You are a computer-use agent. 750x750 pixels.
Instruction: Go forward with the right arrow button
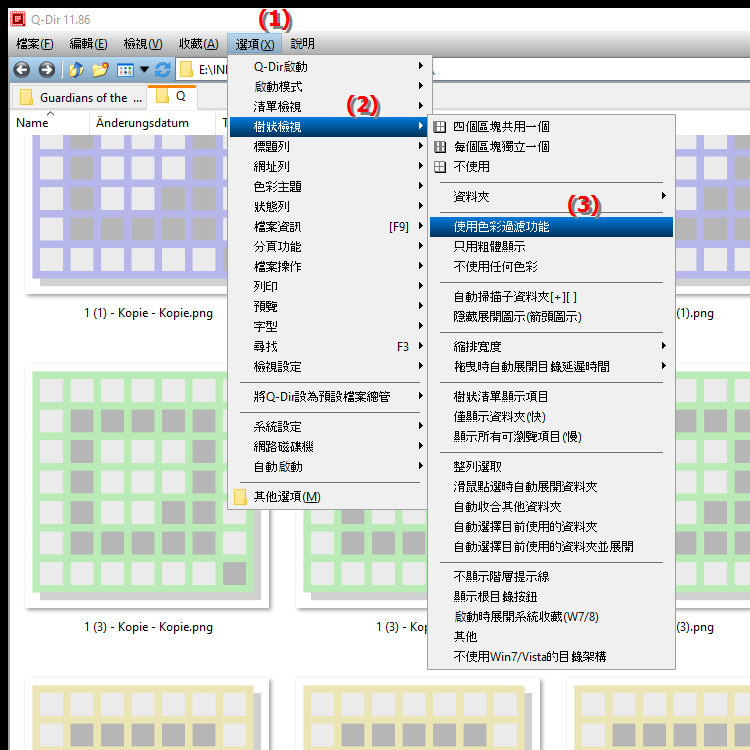pos(46,70)
